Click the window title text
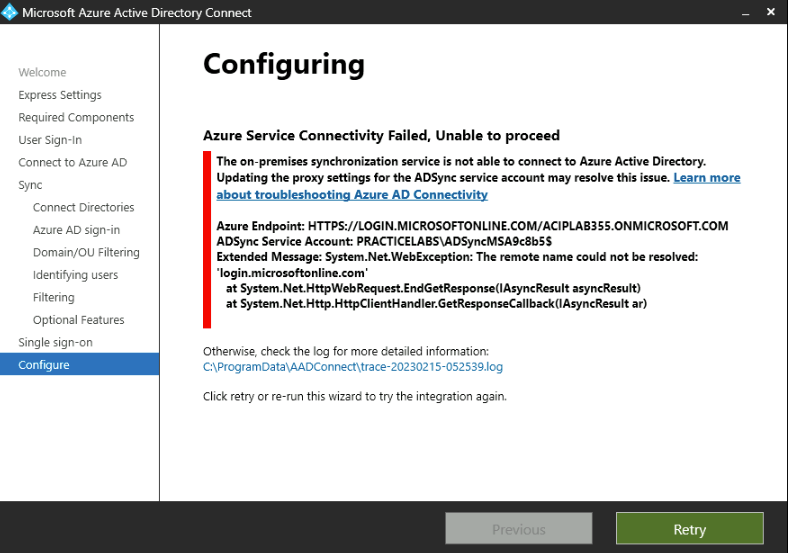Image resolution: width=788 pixels, height=553 pixels. pyautogui.click(x=137, y=13)
